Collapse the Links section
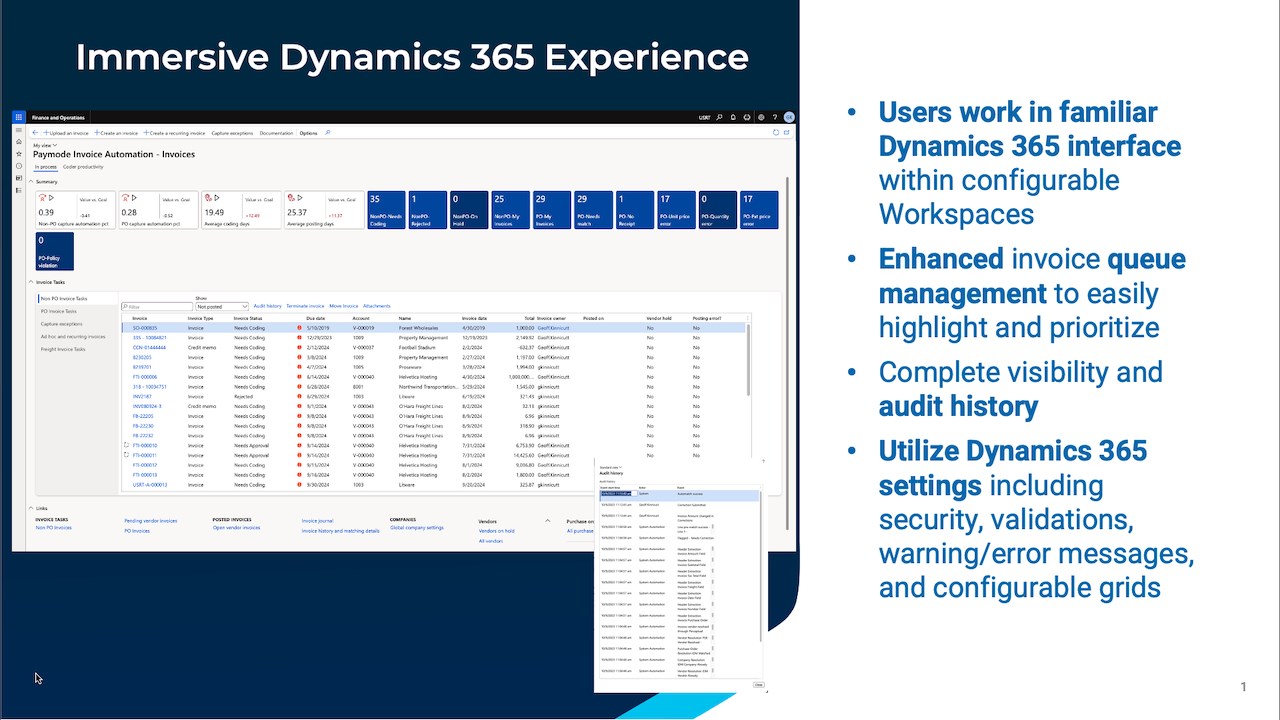The image size is (1280, 720). point(31,508)
